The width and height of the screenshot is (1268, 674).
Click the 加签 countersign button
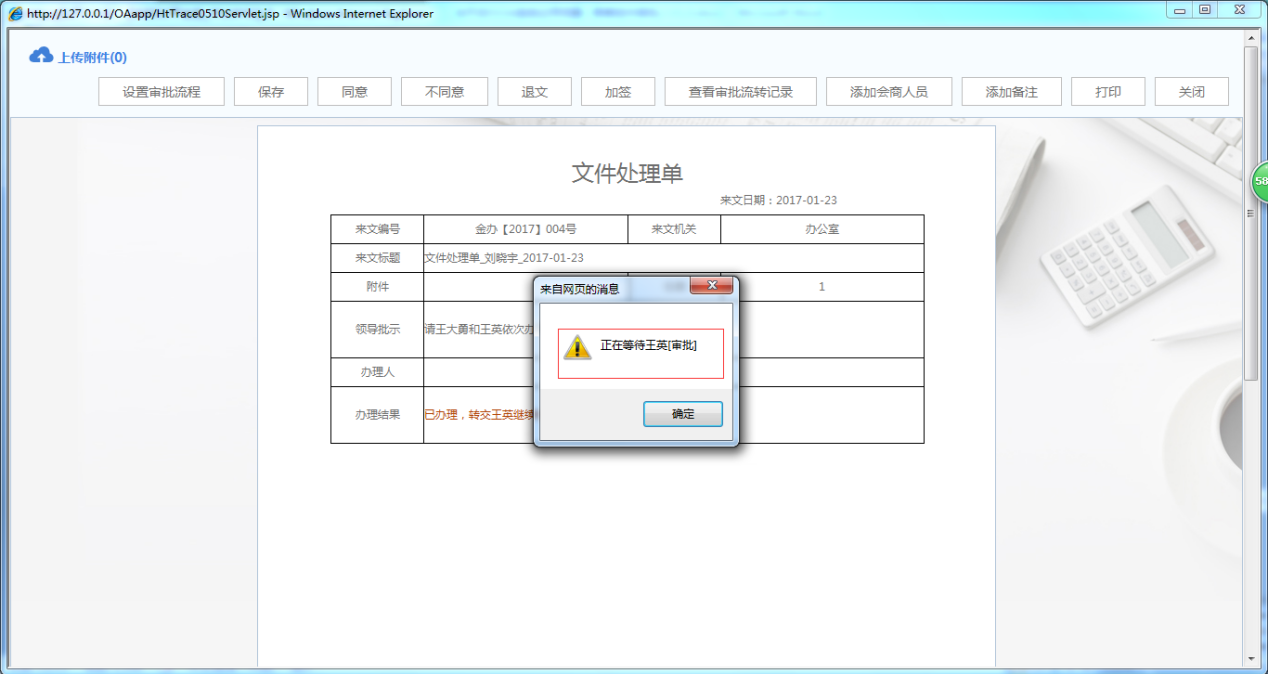click(617, 91)
